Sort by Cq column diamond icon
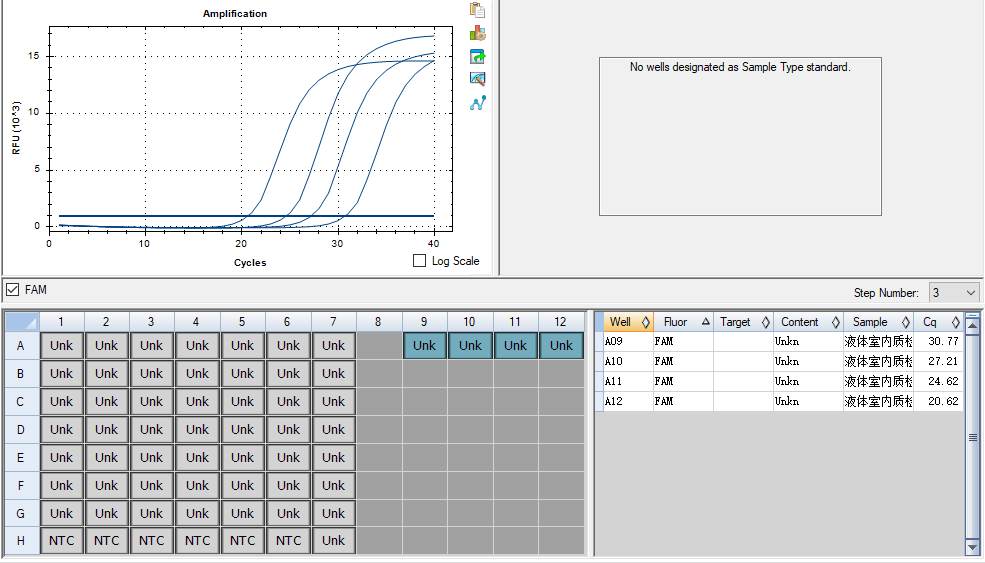Image resolution: width=985 pixels, height=563 pixels. 955,322
